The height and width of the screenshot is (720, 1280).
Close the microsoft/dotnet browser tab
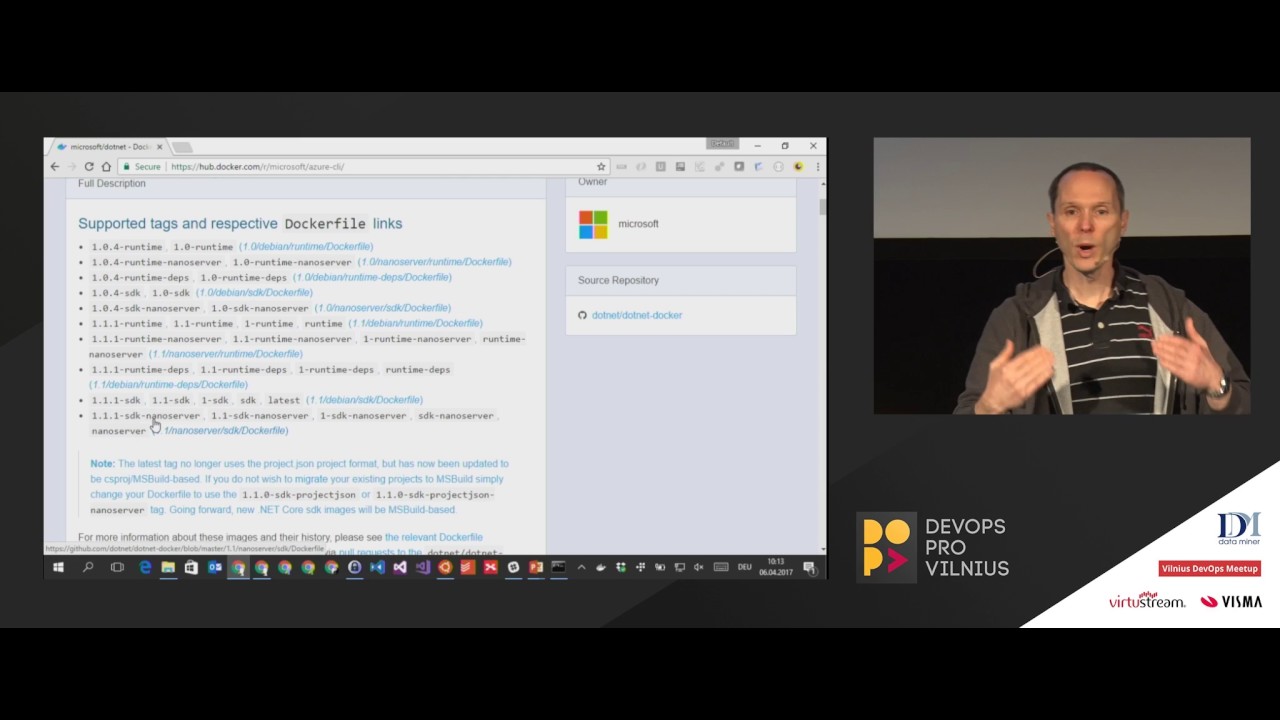click(x=159, y=147)
